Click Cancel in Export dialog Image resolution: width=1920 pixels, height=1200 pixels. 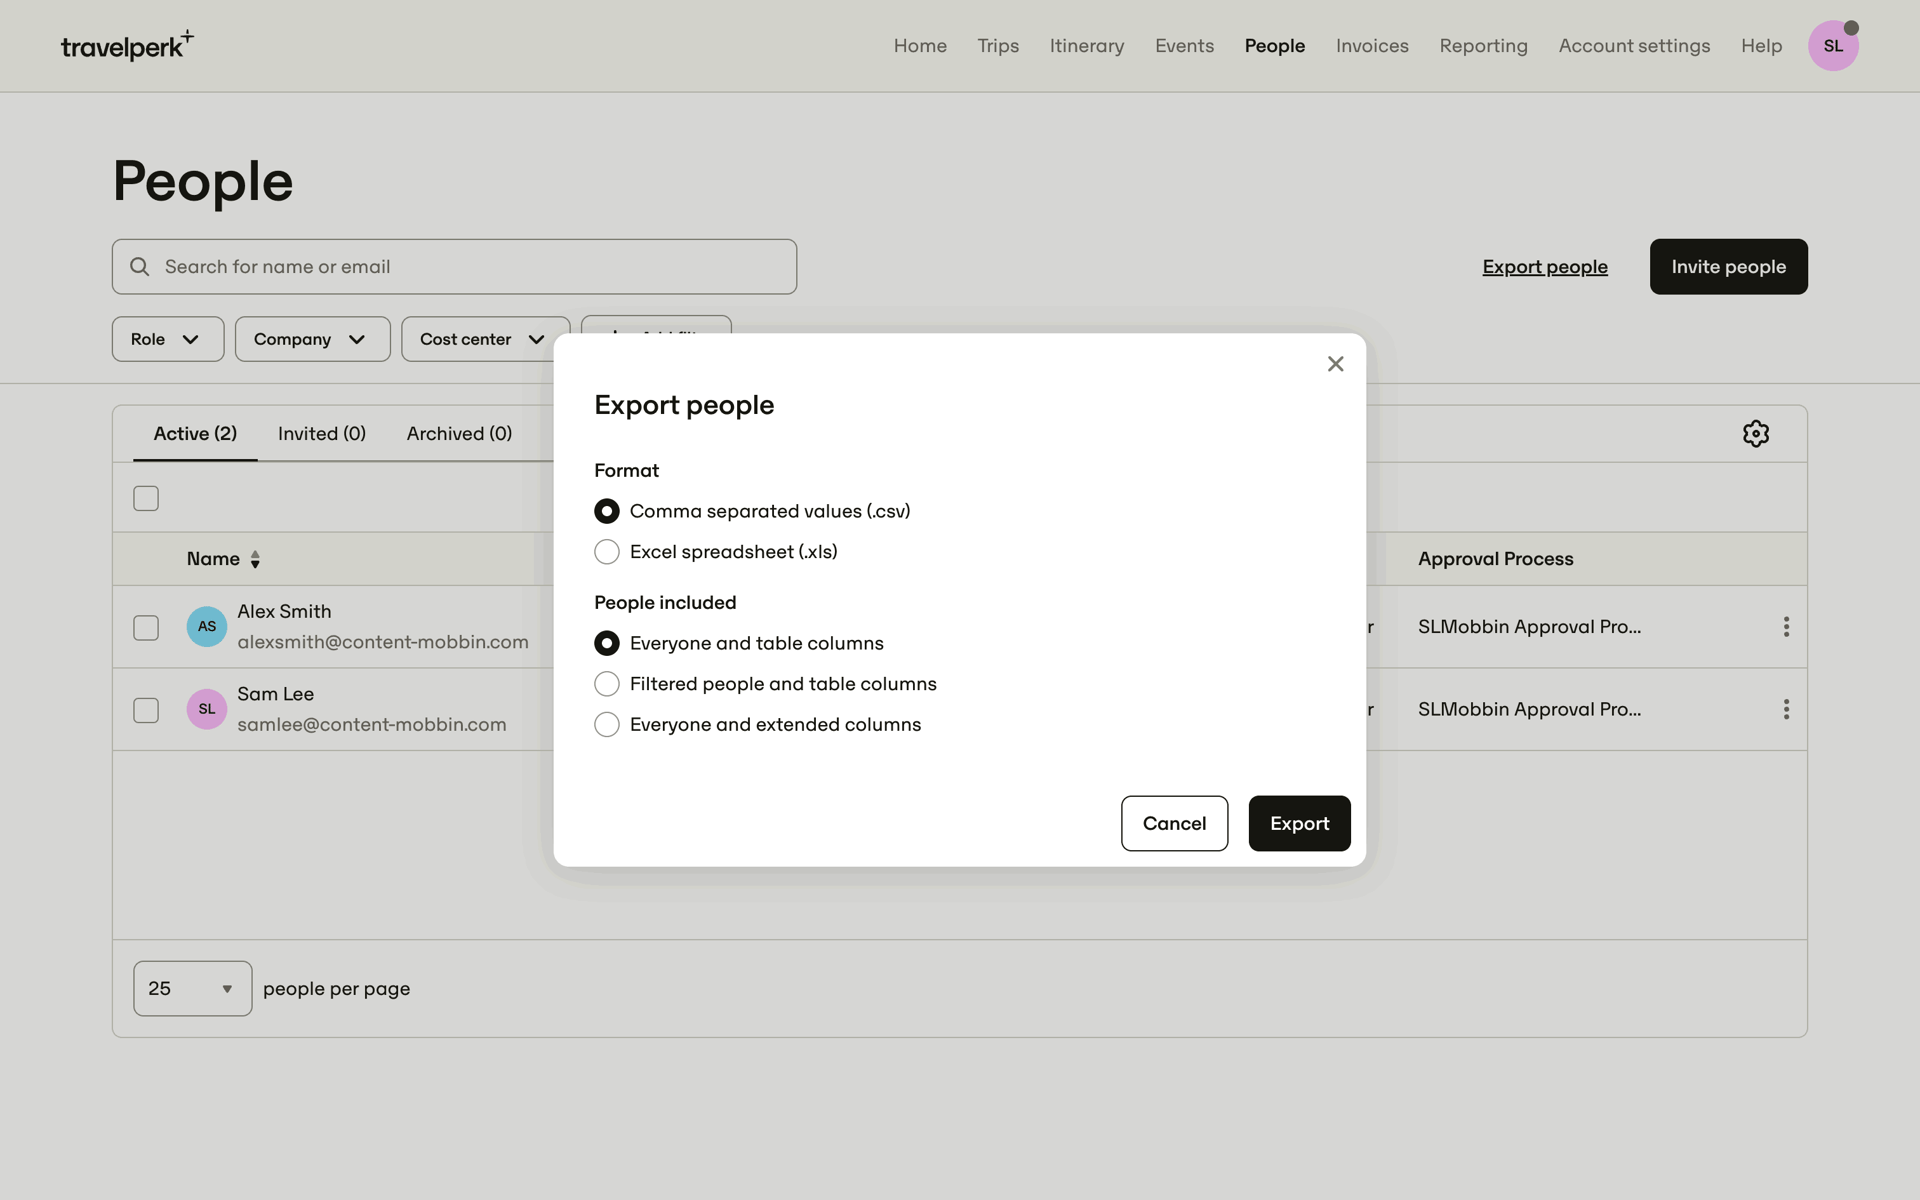click(x=1174, y=823)
